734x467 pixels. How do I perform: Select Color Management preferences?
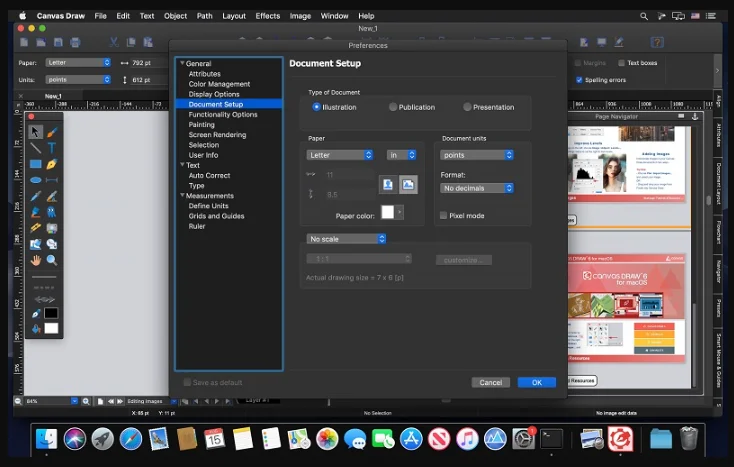click(x=219, y=84)
